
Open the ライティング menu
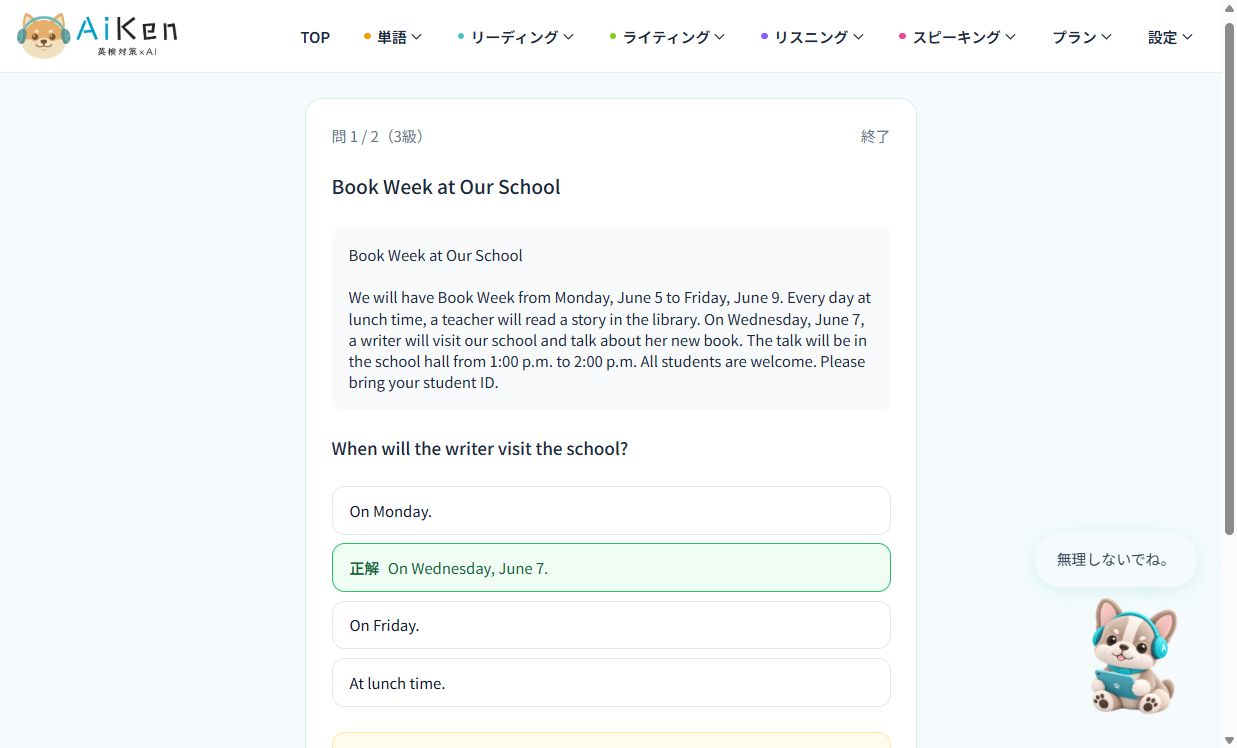pos(667,37)
